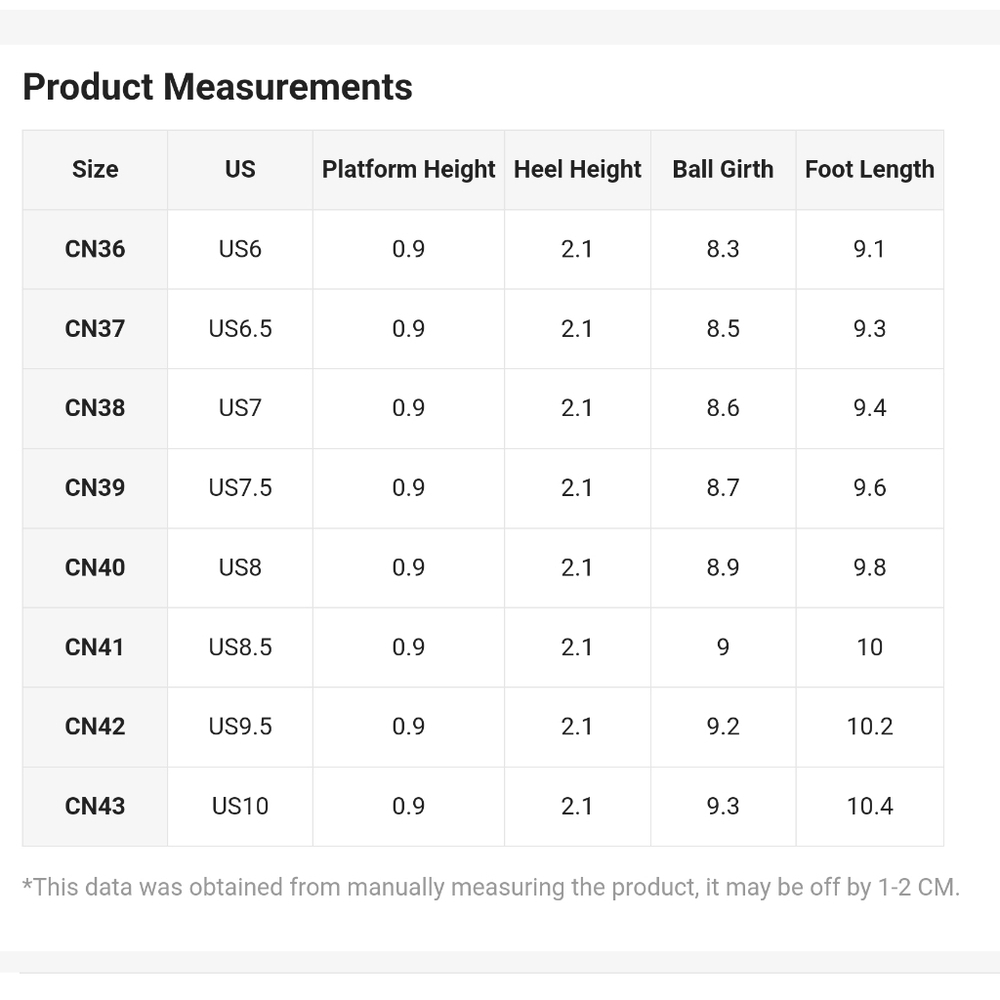Click the 10.4 foot length value

pyautogui.click(x=869, y=806)
